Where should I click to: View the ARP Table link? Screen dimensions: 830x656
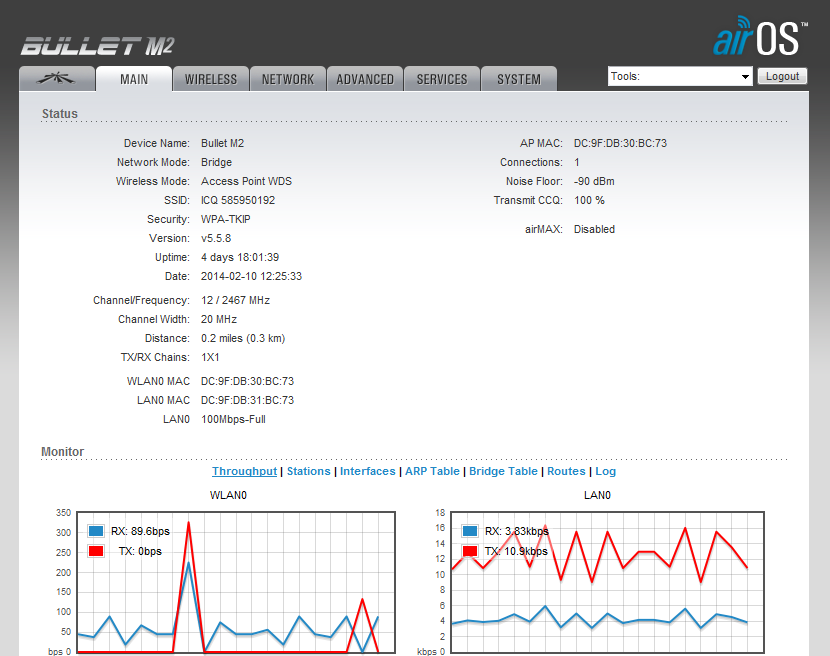432,471
